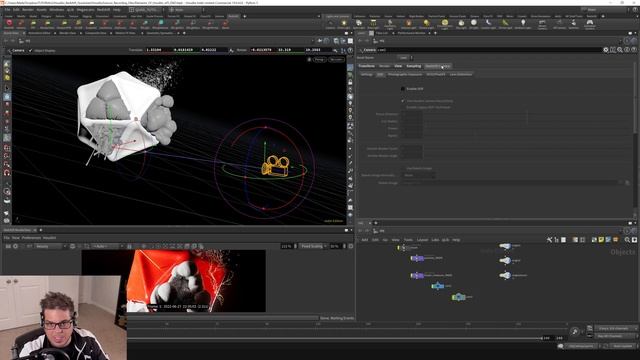The image size is (640, 360).
Task: Create a Volume Light from the shelf
Action: coord(409,24)
